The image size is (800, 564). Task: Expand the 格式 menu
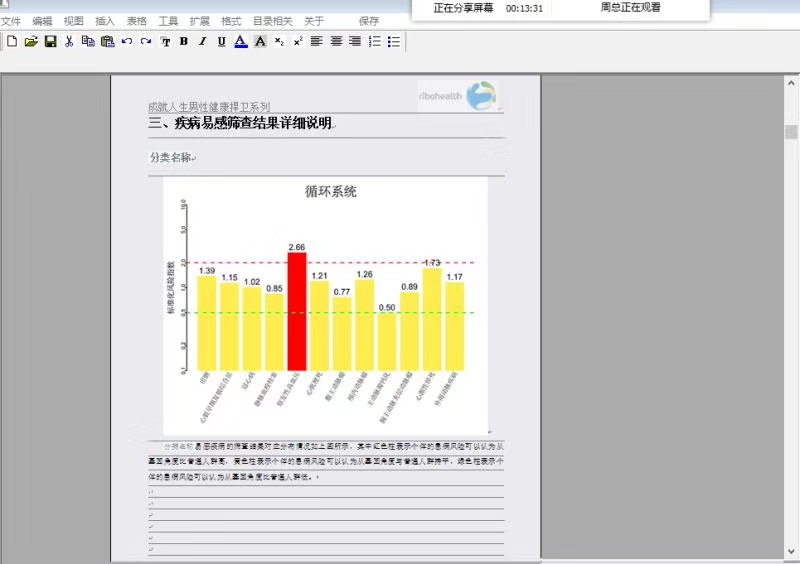[231, 21]
